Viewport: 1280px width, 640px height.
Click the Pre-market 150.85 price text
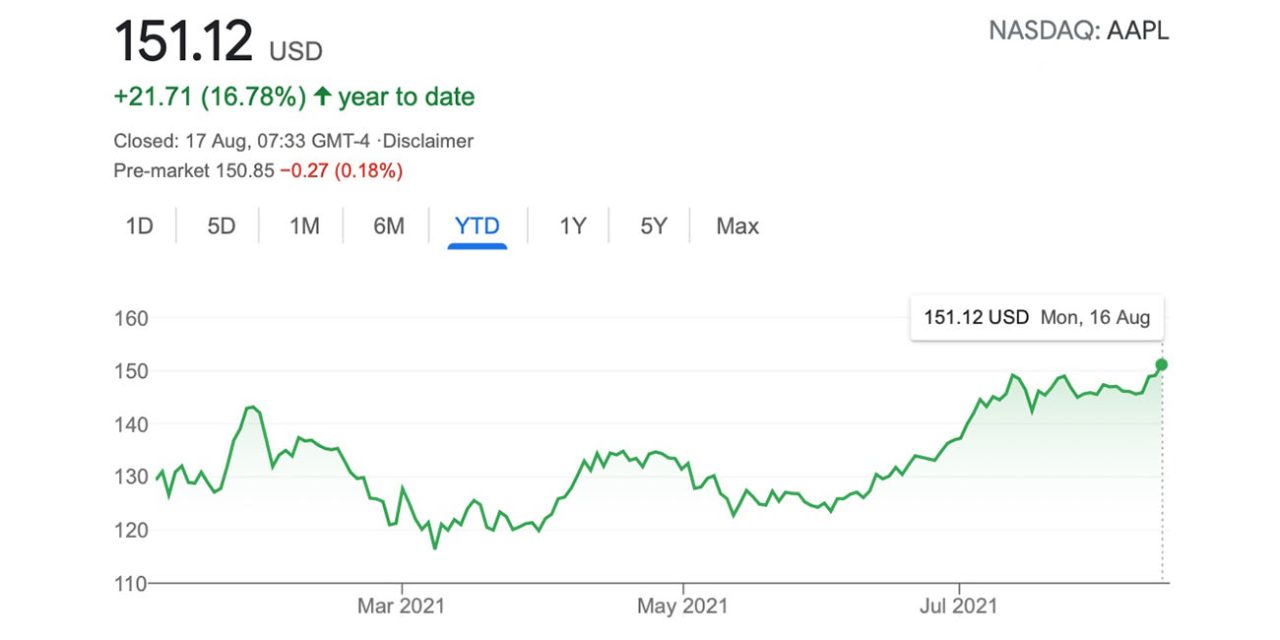194,171
